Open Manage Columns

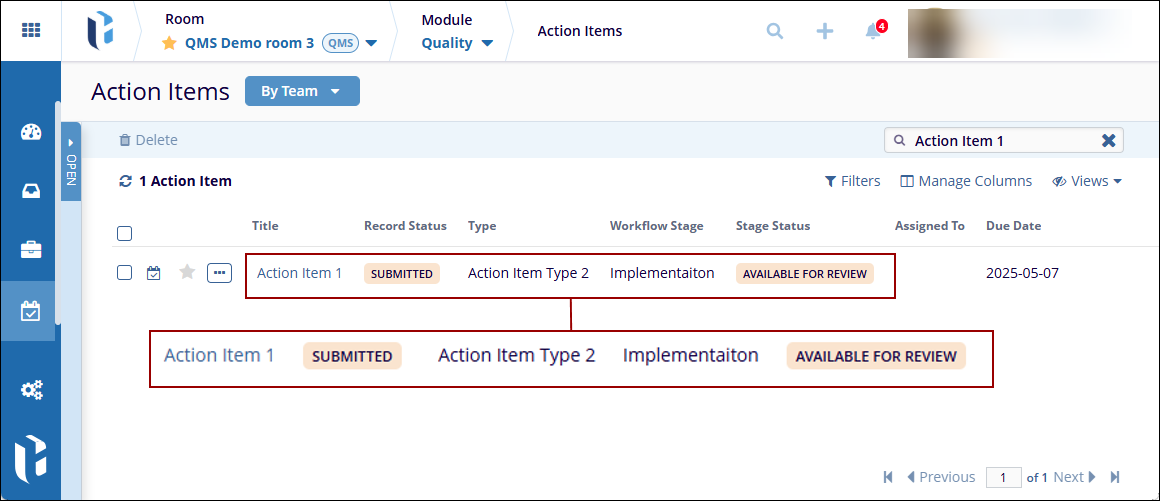966,181
